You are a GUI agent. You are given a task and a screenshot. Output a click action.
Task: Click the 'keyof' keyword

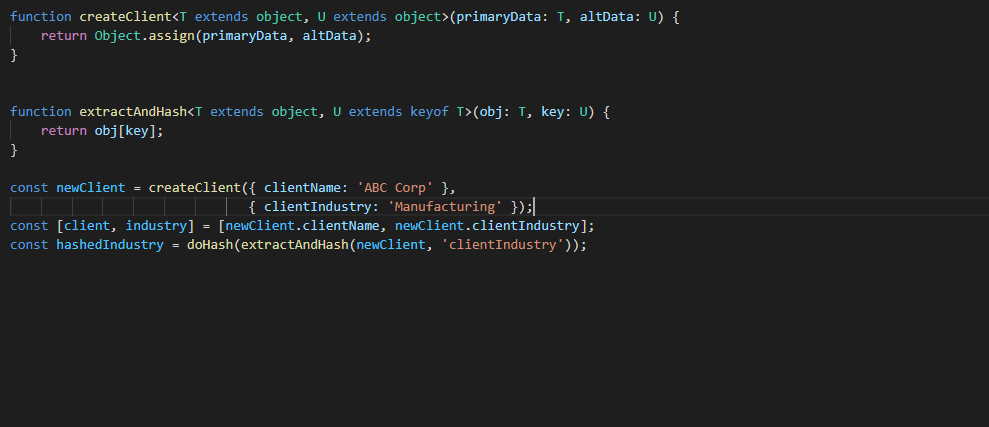point(430,112)
